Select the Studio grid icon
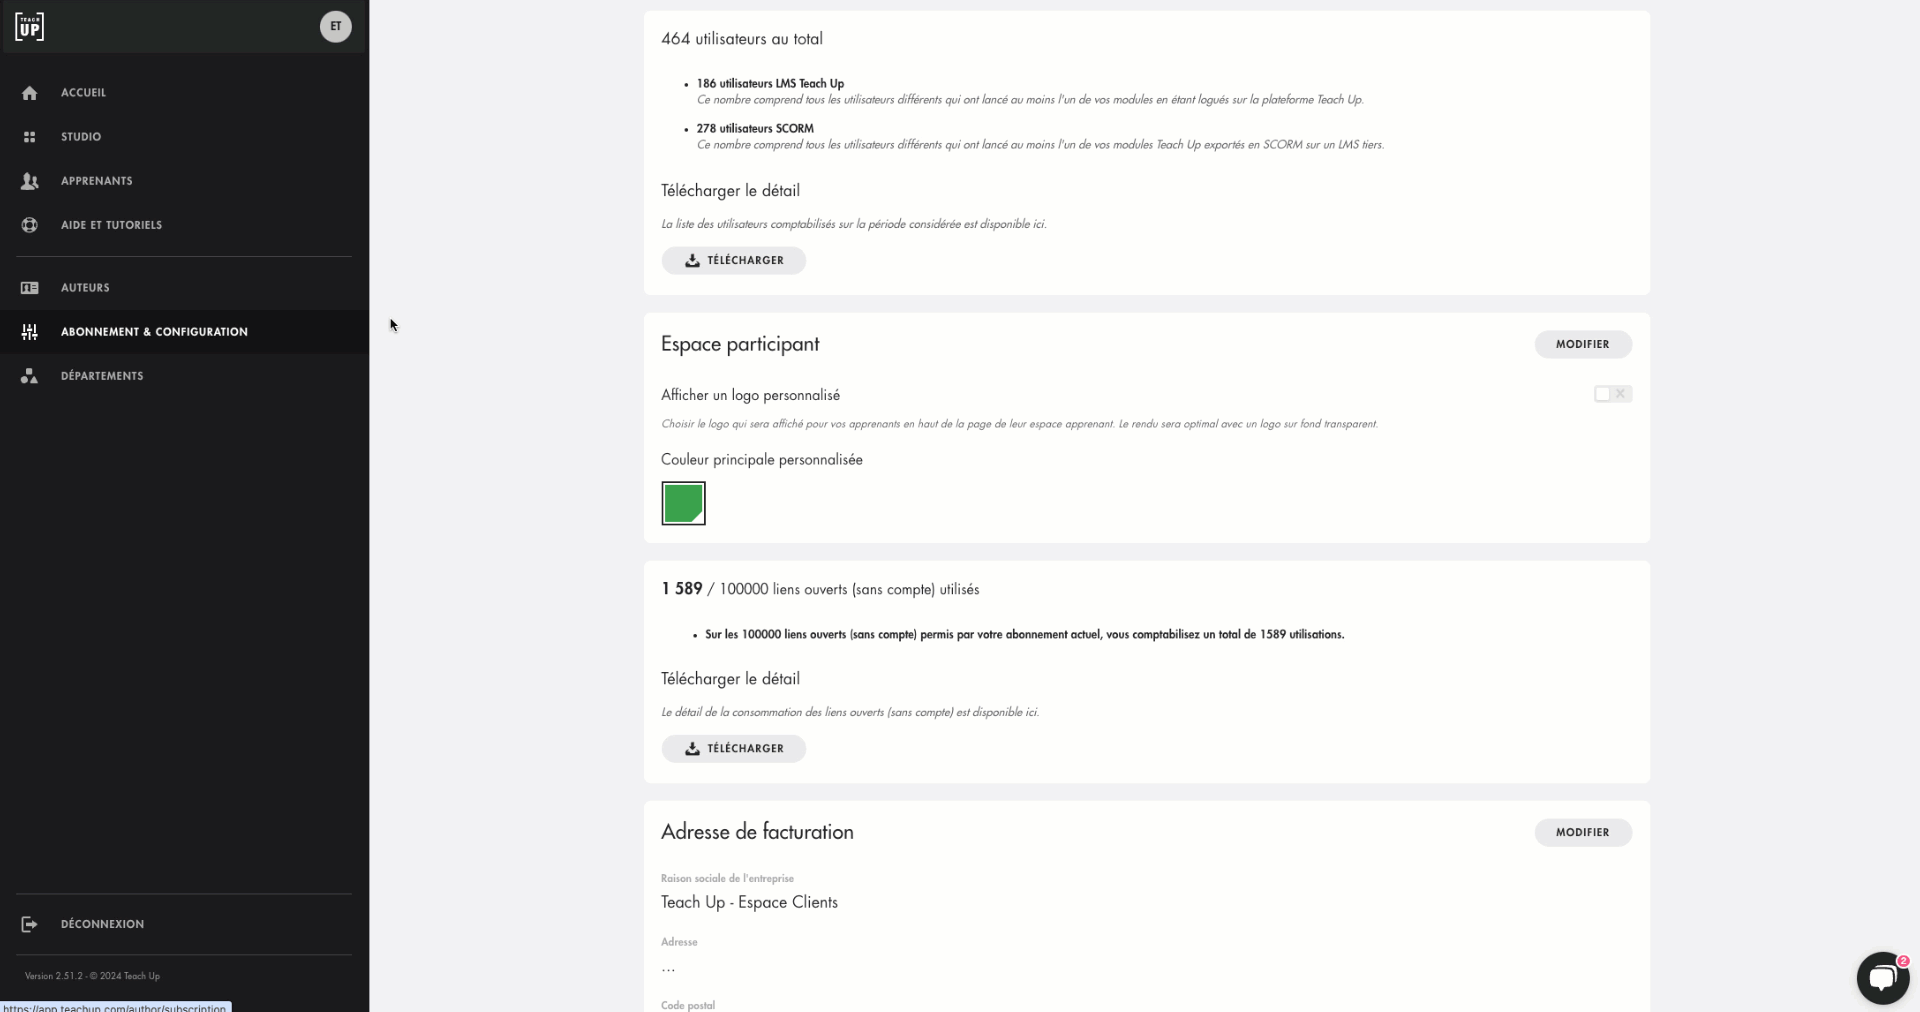1920x1012 pixels. (30, 136)
